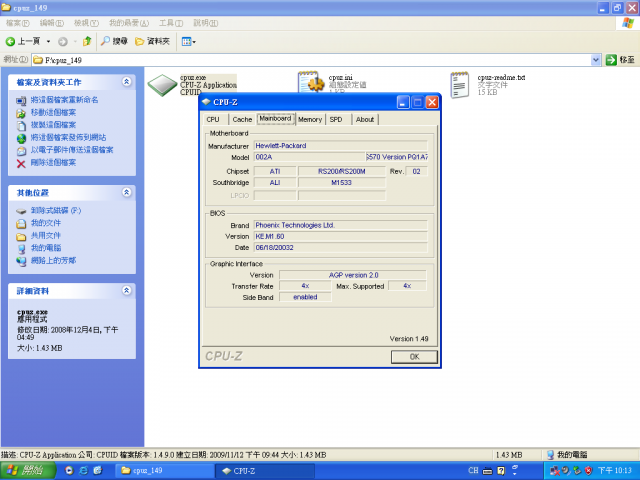Click E-mail this file link
Image resolution: width=640 pixels, height=480 pixels.
[x=72, y=150]
